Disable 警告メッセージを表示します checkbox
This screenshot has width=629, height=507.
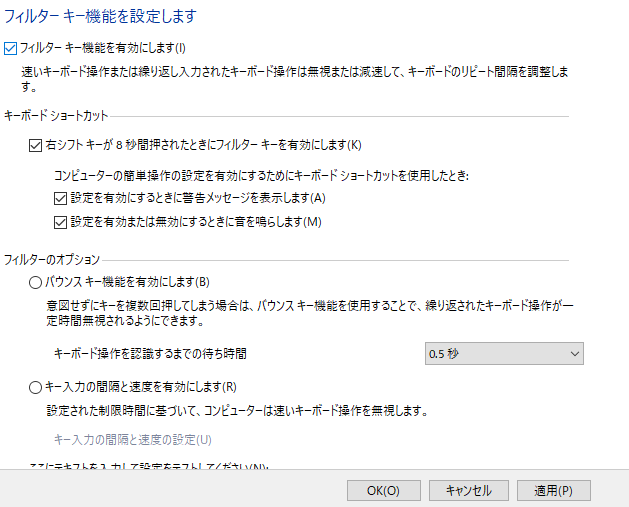pos(61,198)
